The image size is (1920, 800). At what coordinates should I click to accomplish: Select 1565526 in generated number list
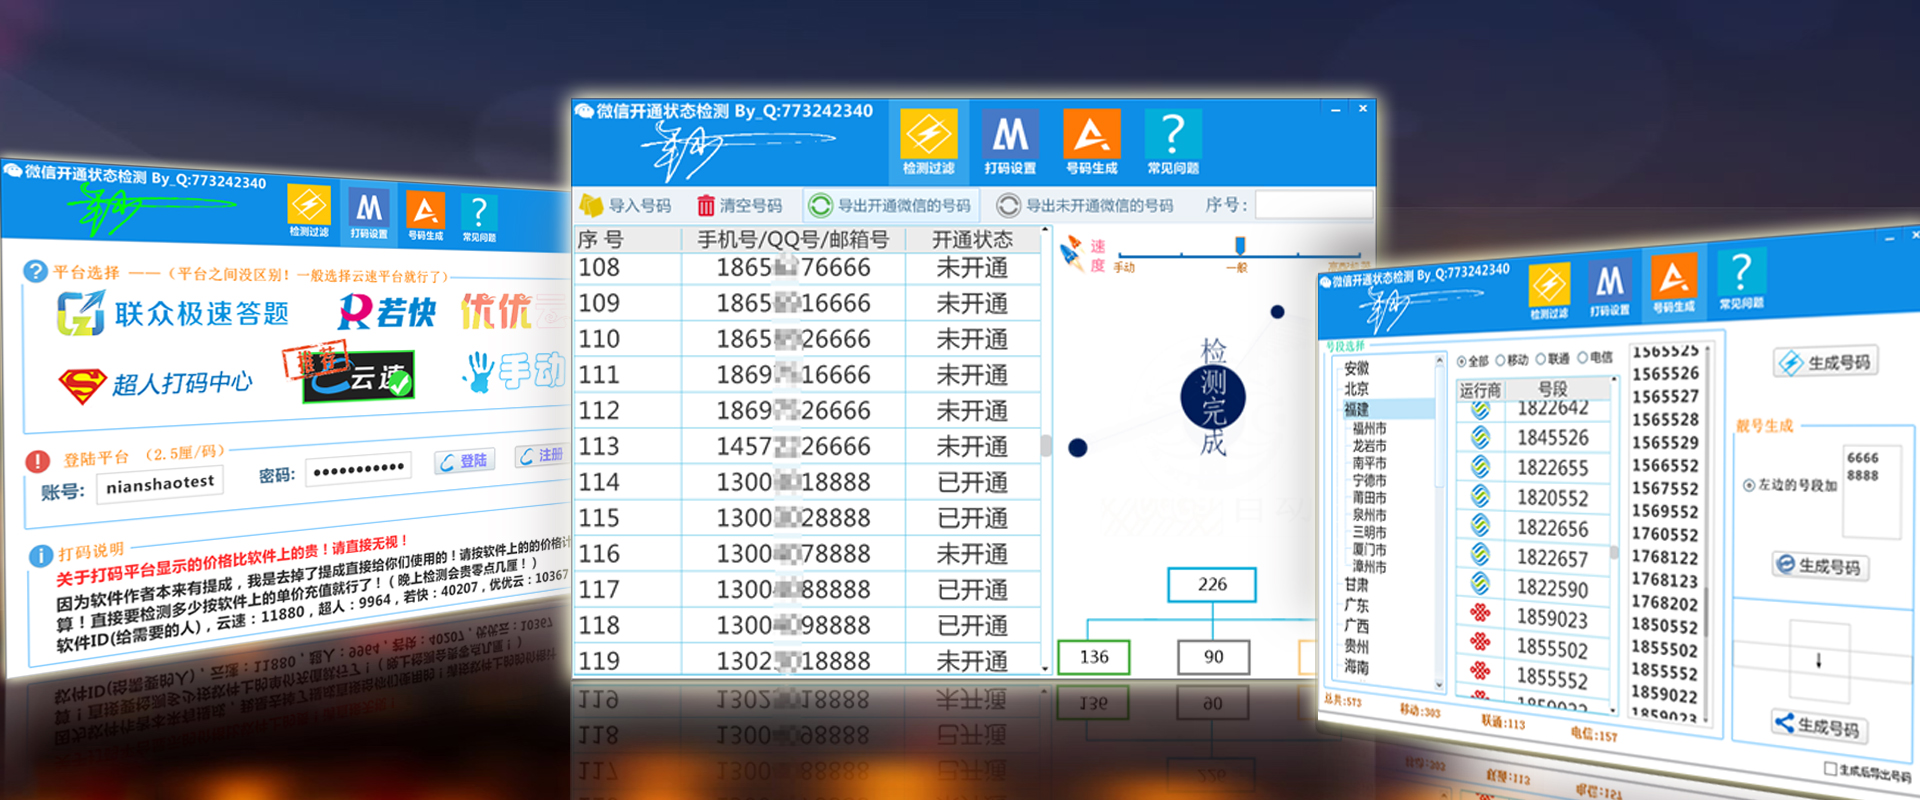pos(1665,373)
